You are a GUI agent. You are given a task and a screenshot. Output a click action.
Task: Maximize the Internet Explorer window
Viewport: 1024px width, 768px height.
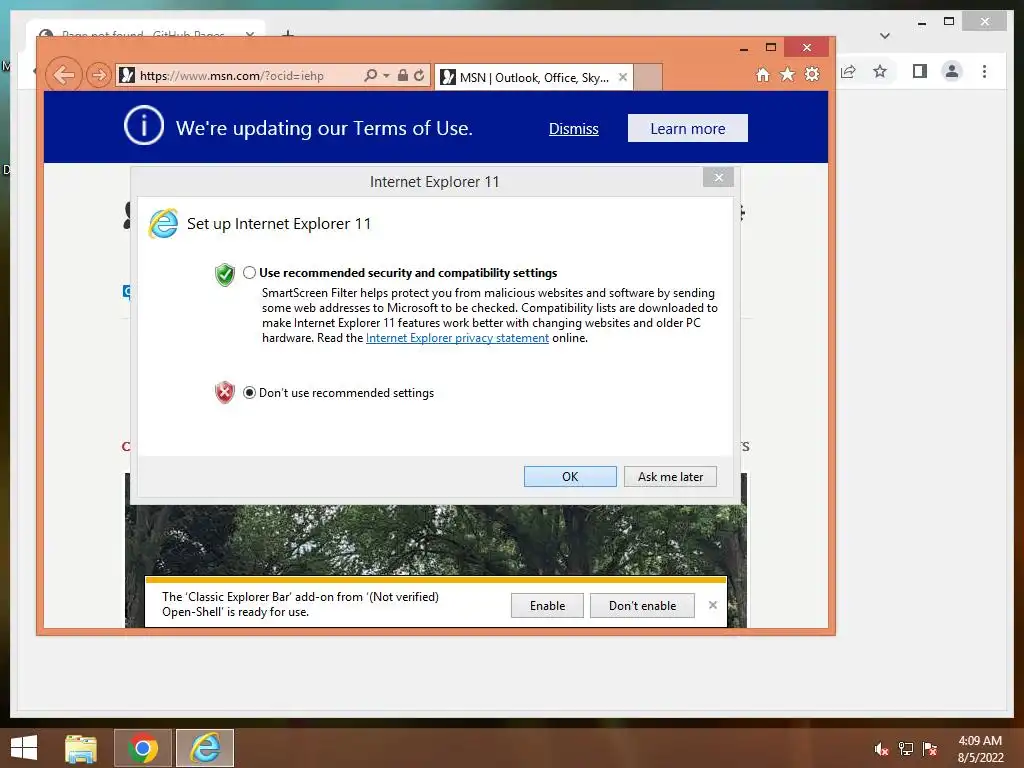pos(771,47)
